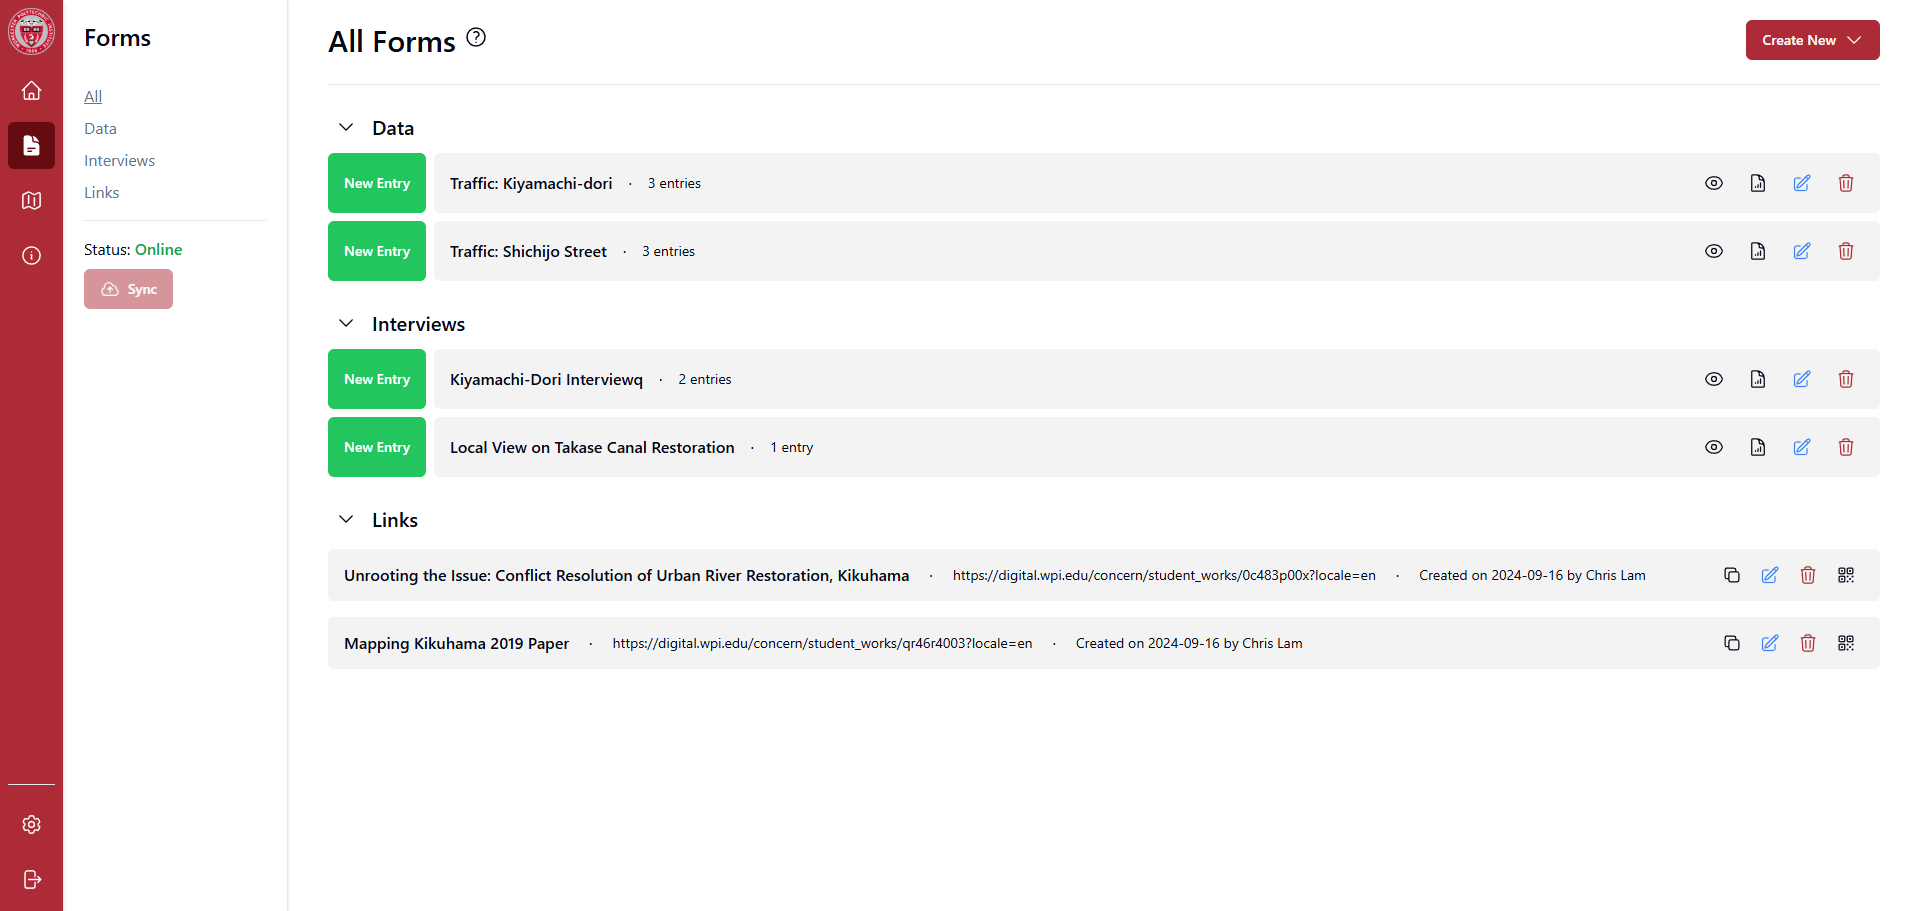Show QR code for Mapping Kikuhama paper
The height and width of the screenshot is (911, 1920).
pyautogui.click(x=1845, y=643)
